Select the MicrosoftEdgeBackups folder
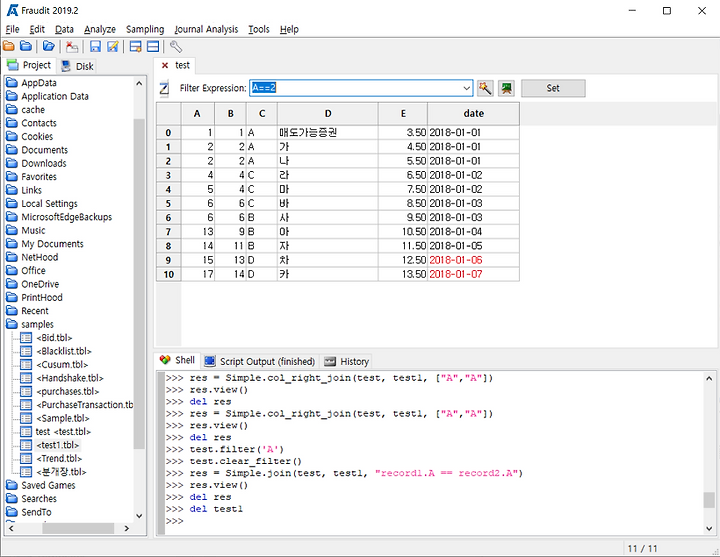 tap(67, 217)
